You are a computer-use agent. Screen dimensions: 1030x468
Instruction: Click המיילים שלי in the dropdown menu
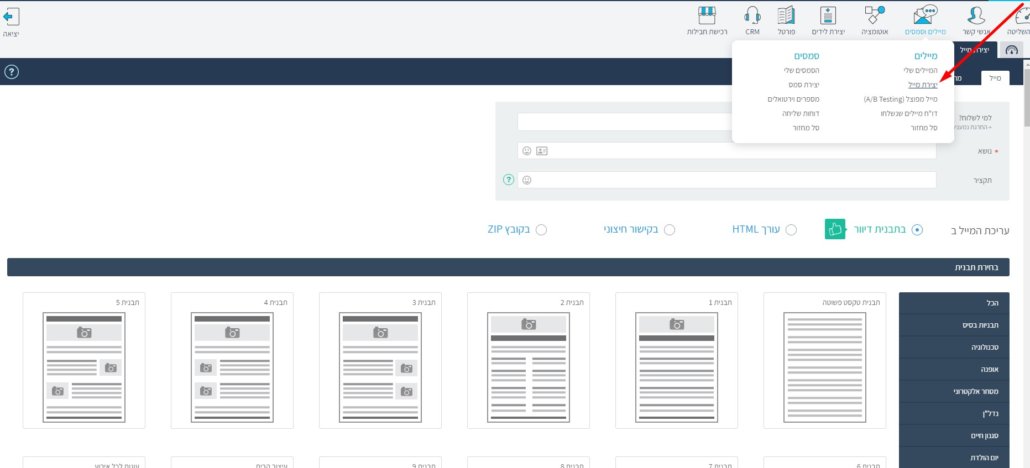[921, 70]
